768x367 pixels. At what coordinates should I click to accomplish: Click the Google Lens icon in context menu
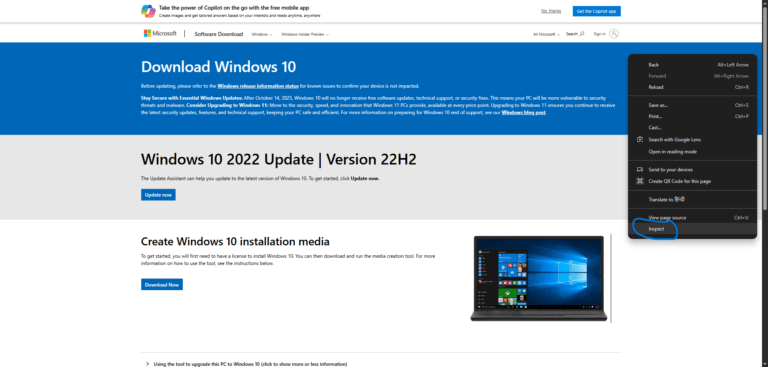point(639,140)
